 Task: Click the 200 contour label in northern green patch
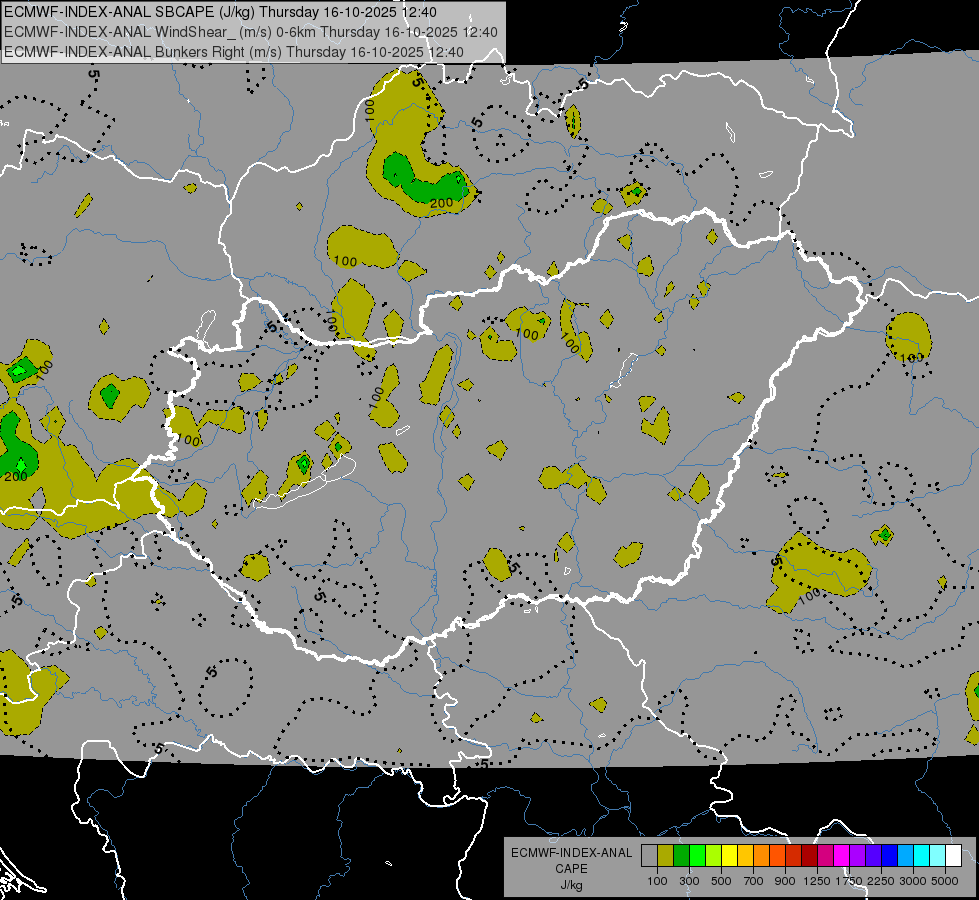click(441, 203)
